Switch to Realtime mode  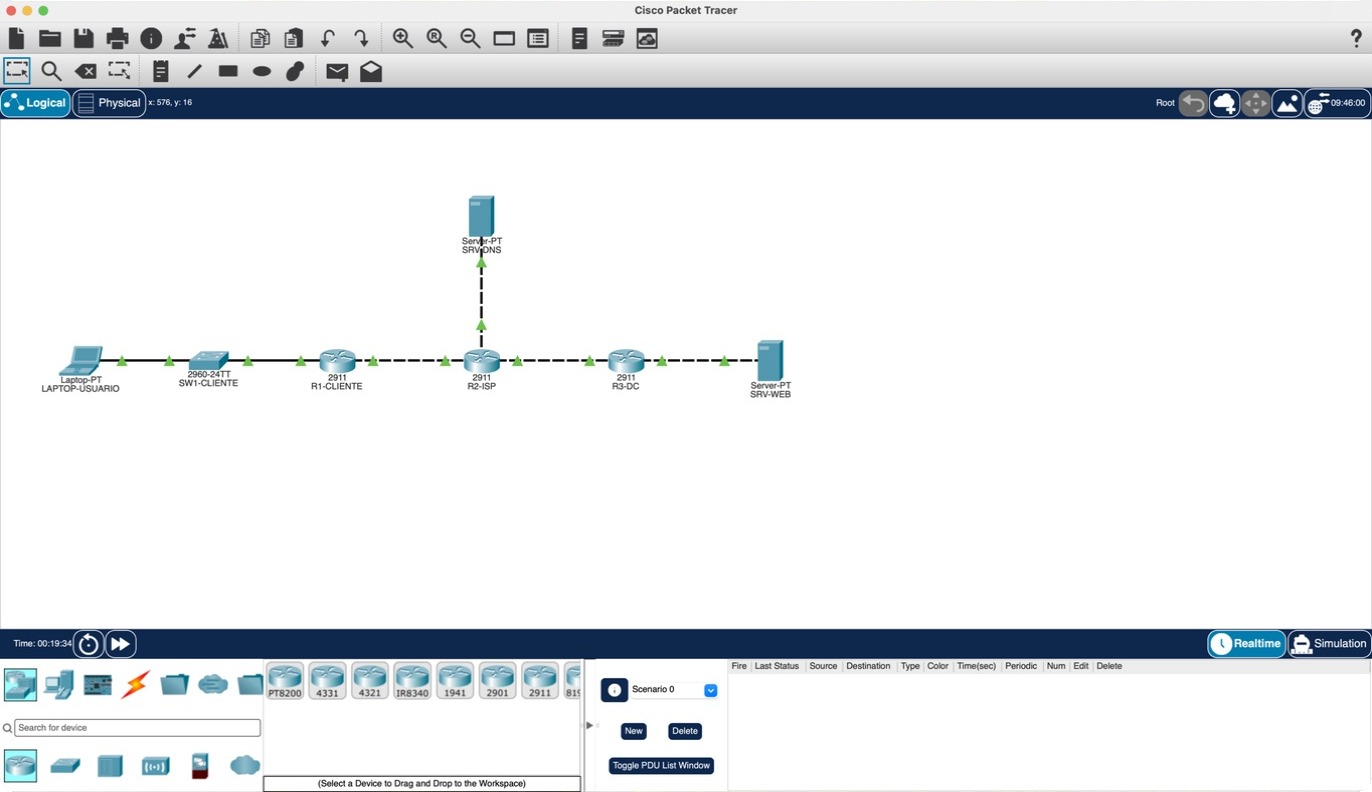click(1246, 644)
